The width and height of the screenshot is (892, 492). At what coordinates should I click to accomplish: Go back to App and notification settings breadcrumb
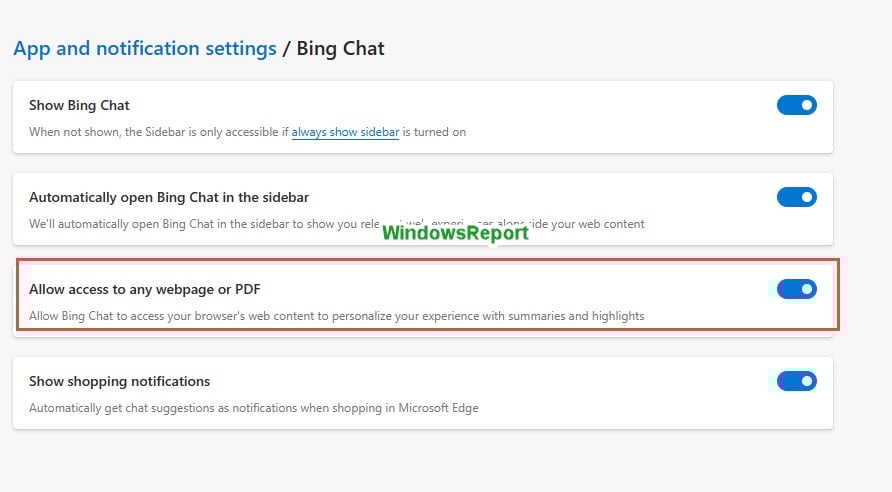145,48
